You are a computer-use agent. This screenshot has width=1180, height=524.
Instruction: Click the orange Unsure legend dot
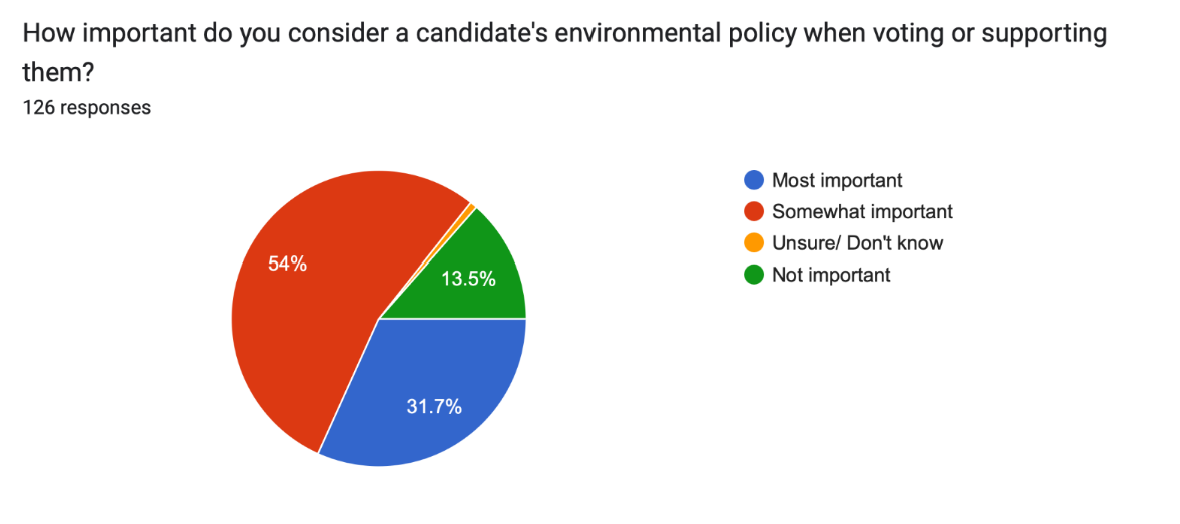754,243
